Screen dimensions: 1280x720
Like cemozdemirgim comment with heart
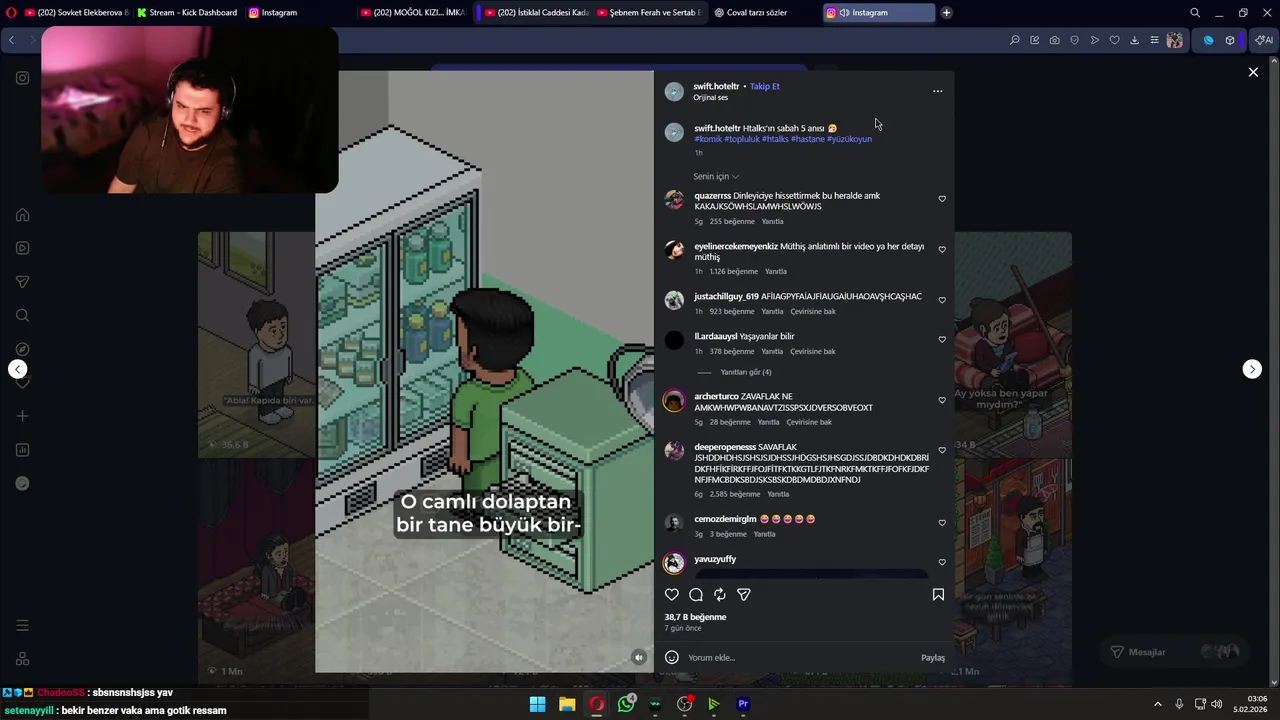pyautogui.click(x=942, y=522)
